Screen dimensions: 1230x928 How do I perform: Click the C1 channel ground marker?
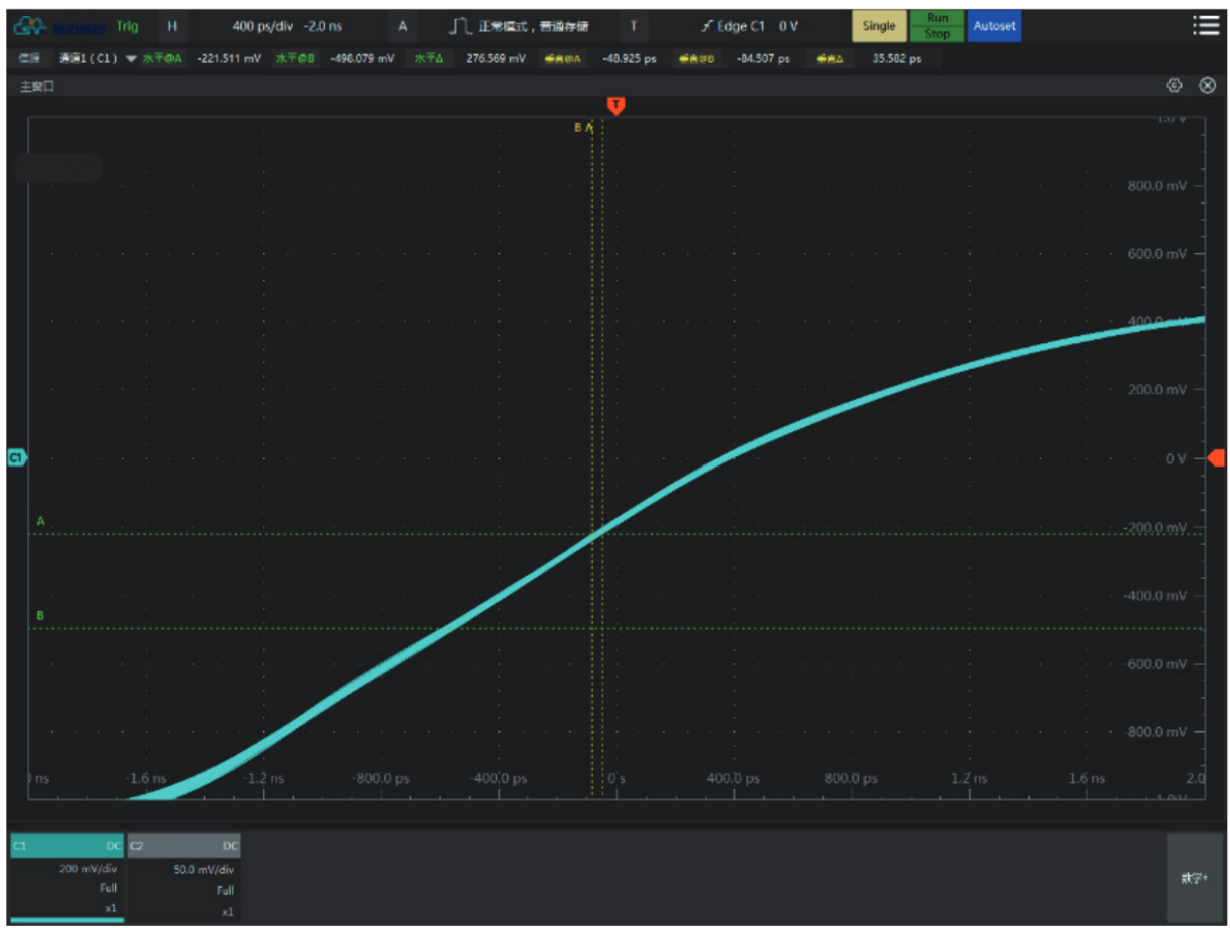[16, 457]
